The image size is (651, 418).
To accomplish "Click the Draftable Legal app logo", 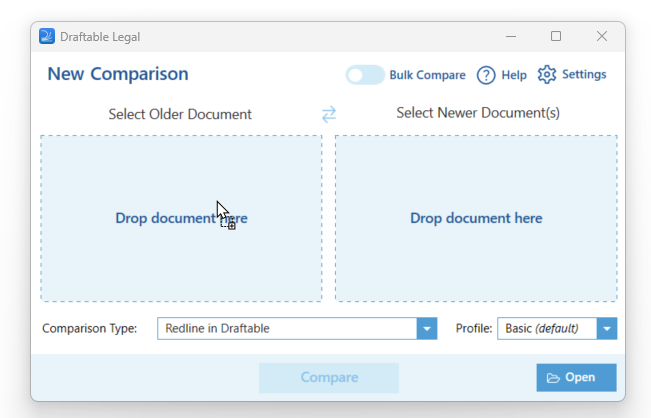I will 47,36.
